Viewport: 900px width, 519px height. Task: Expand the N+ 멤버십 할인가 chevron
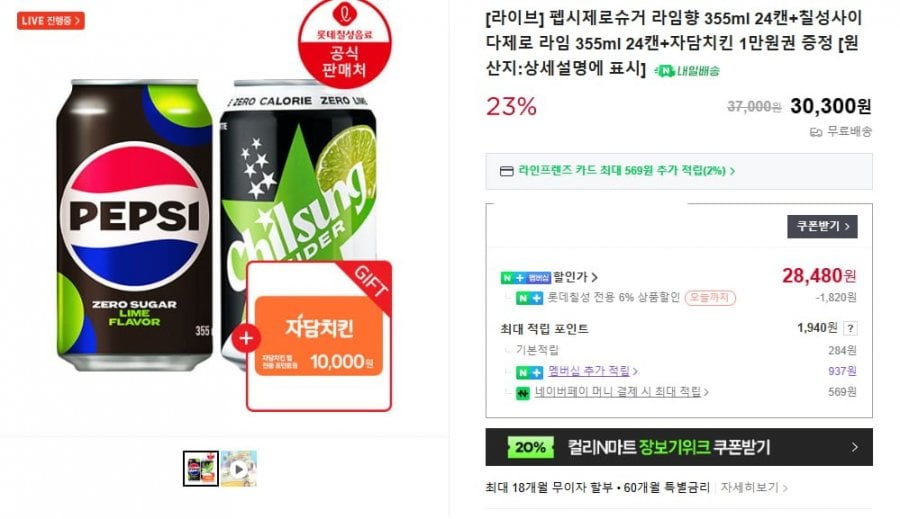tap(595, 277)
